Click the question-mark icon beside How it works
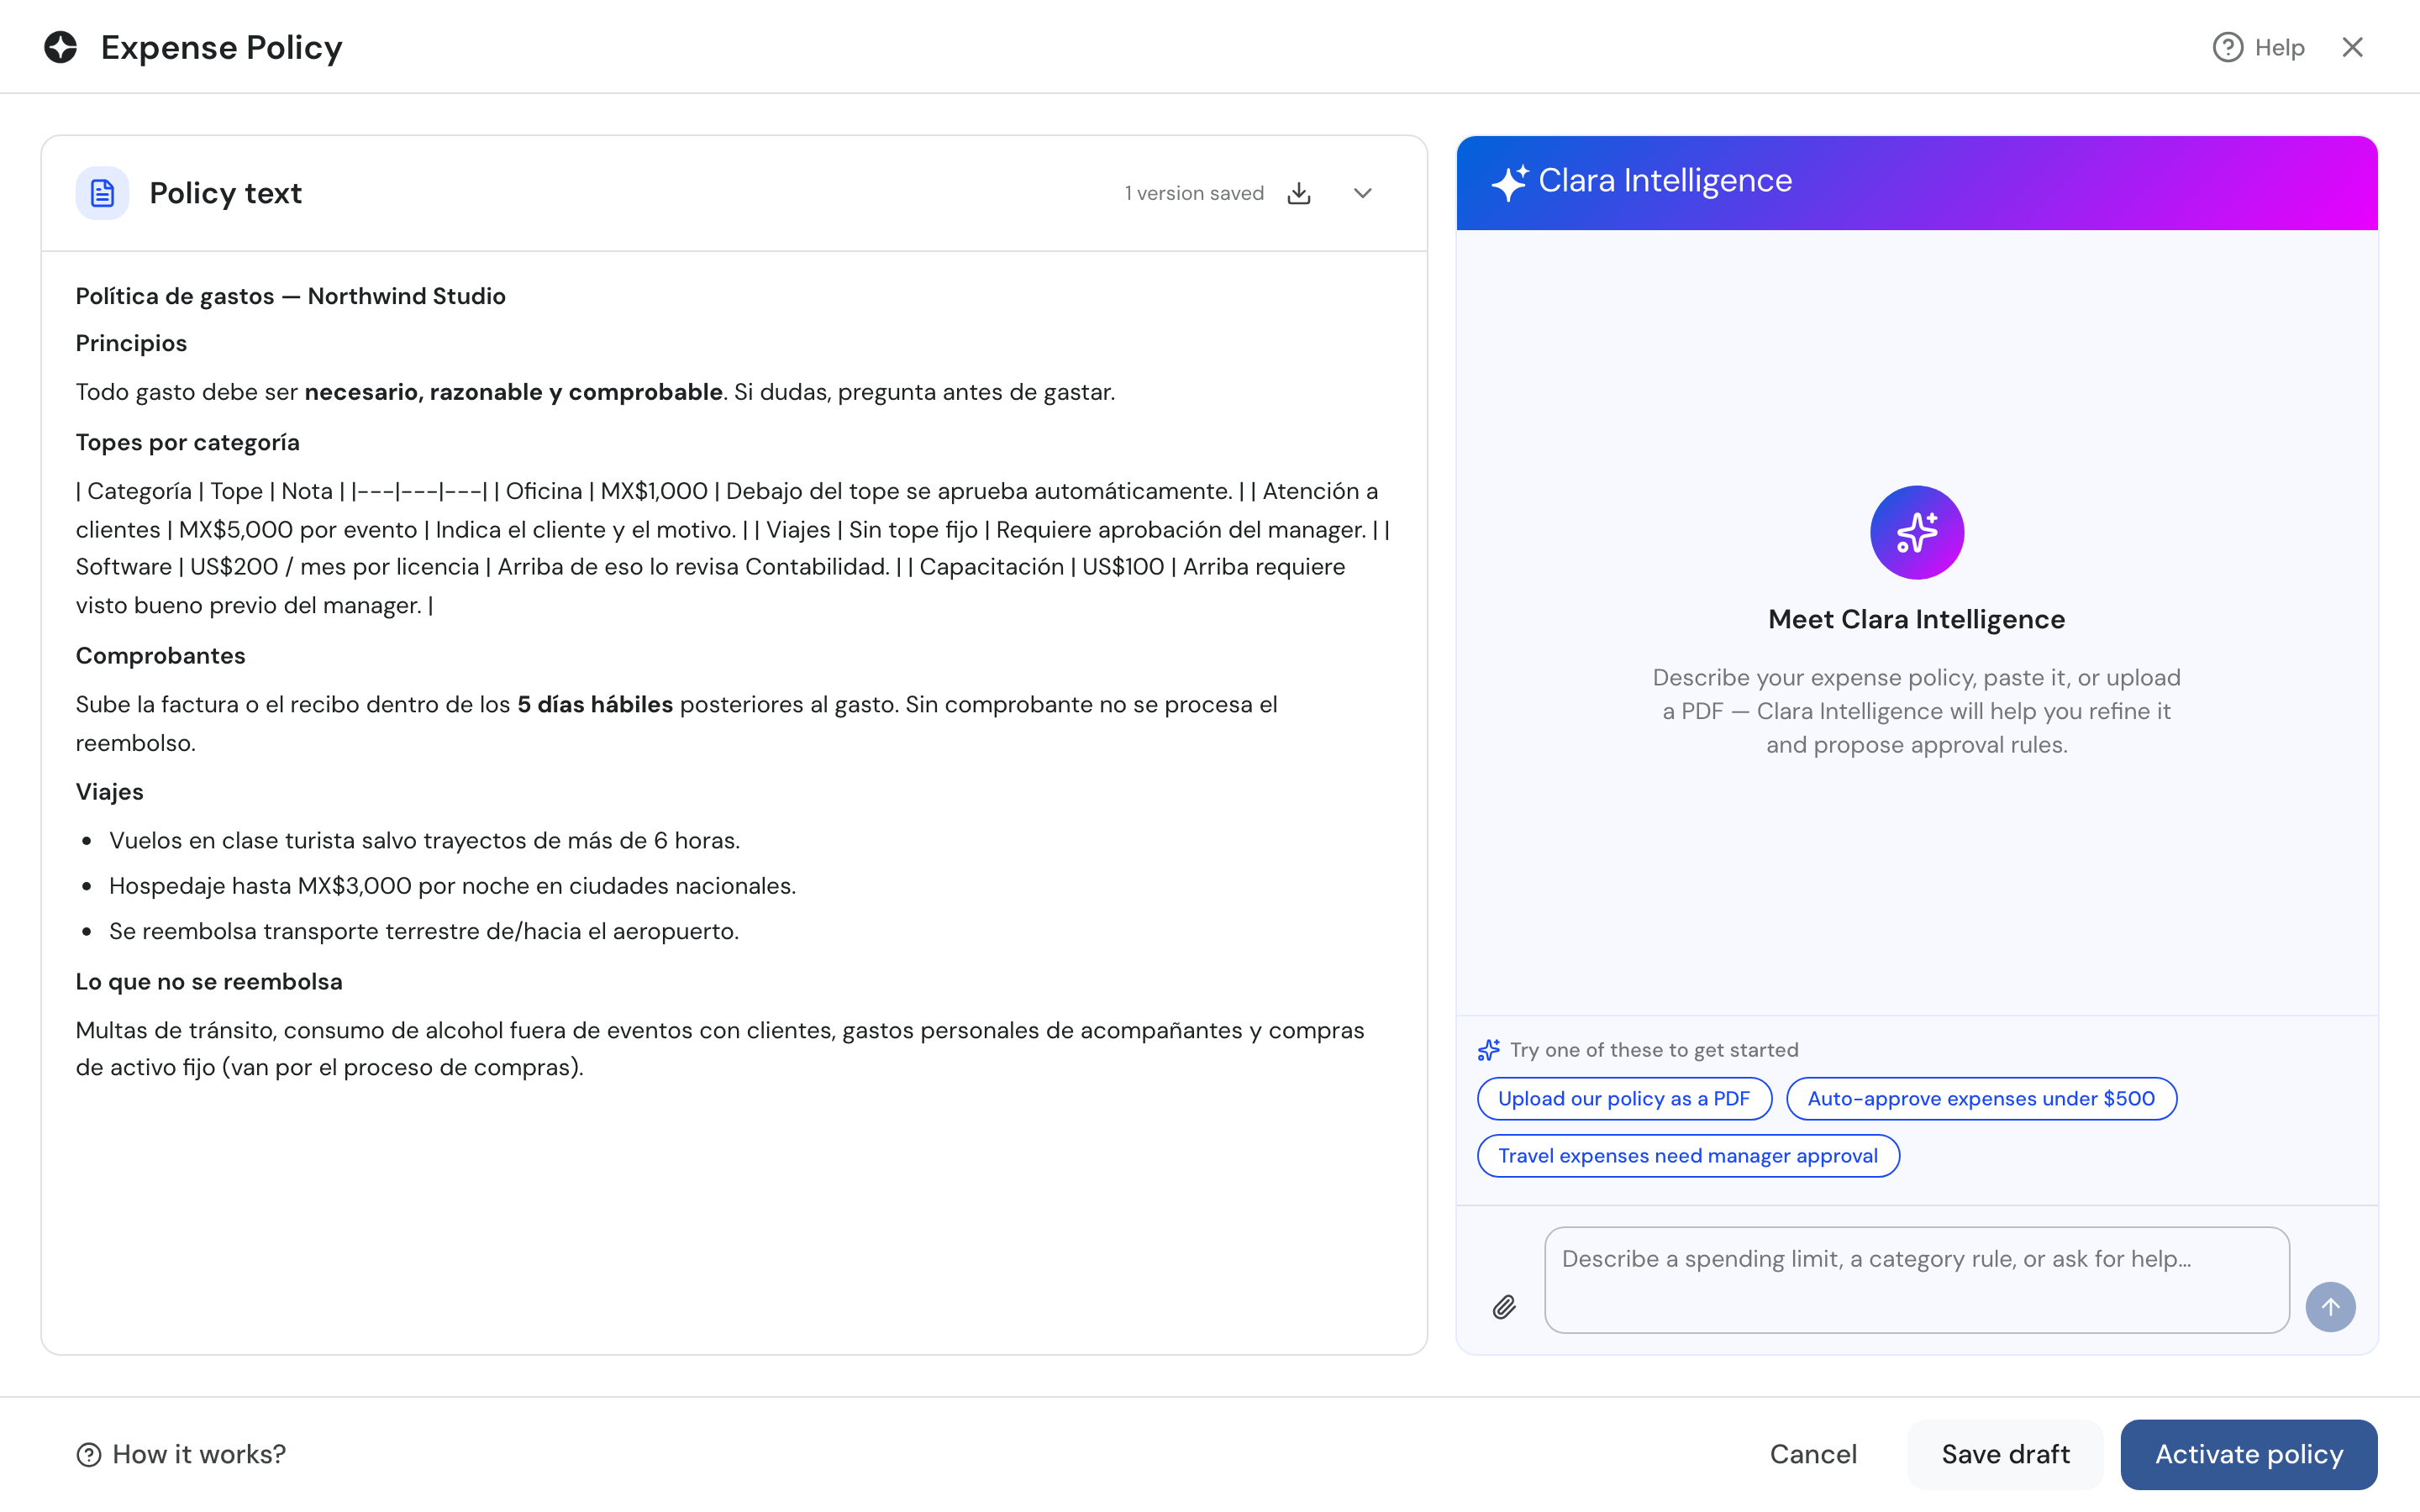2420x1512 pixels. pos(89,1455)
